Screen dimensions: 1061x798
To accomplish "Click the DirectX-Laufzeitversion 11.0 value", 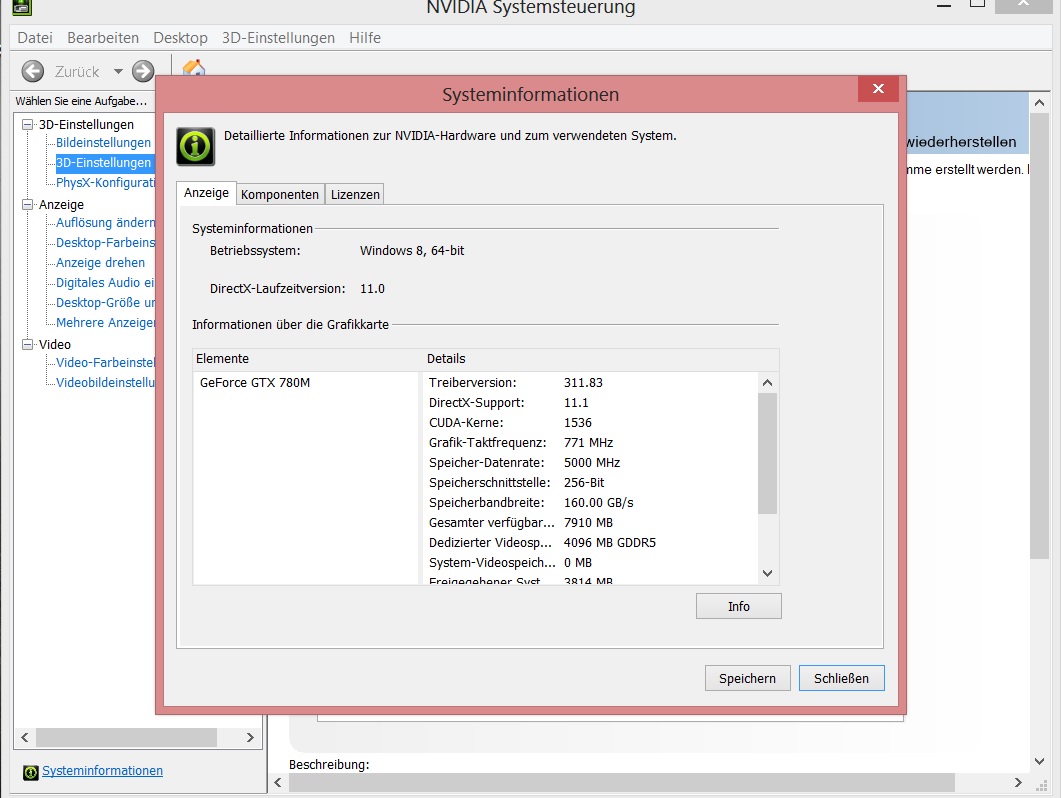I will [x=372, y=289].
